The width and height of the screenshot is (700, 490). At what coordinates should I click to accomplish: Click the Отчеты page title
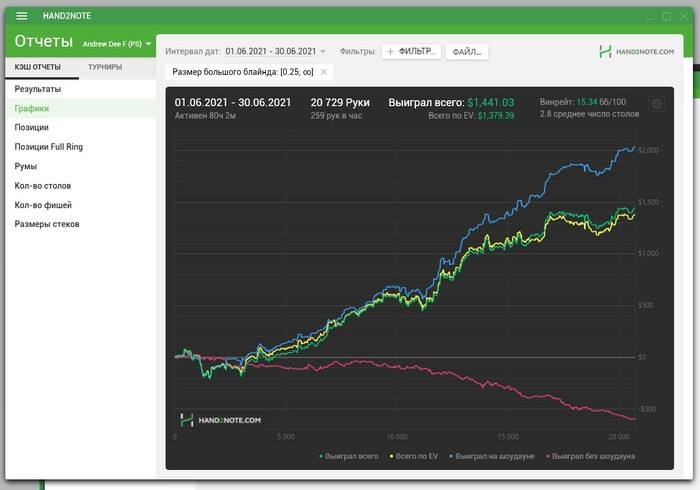pyautogui.click(x=44, y=42)
